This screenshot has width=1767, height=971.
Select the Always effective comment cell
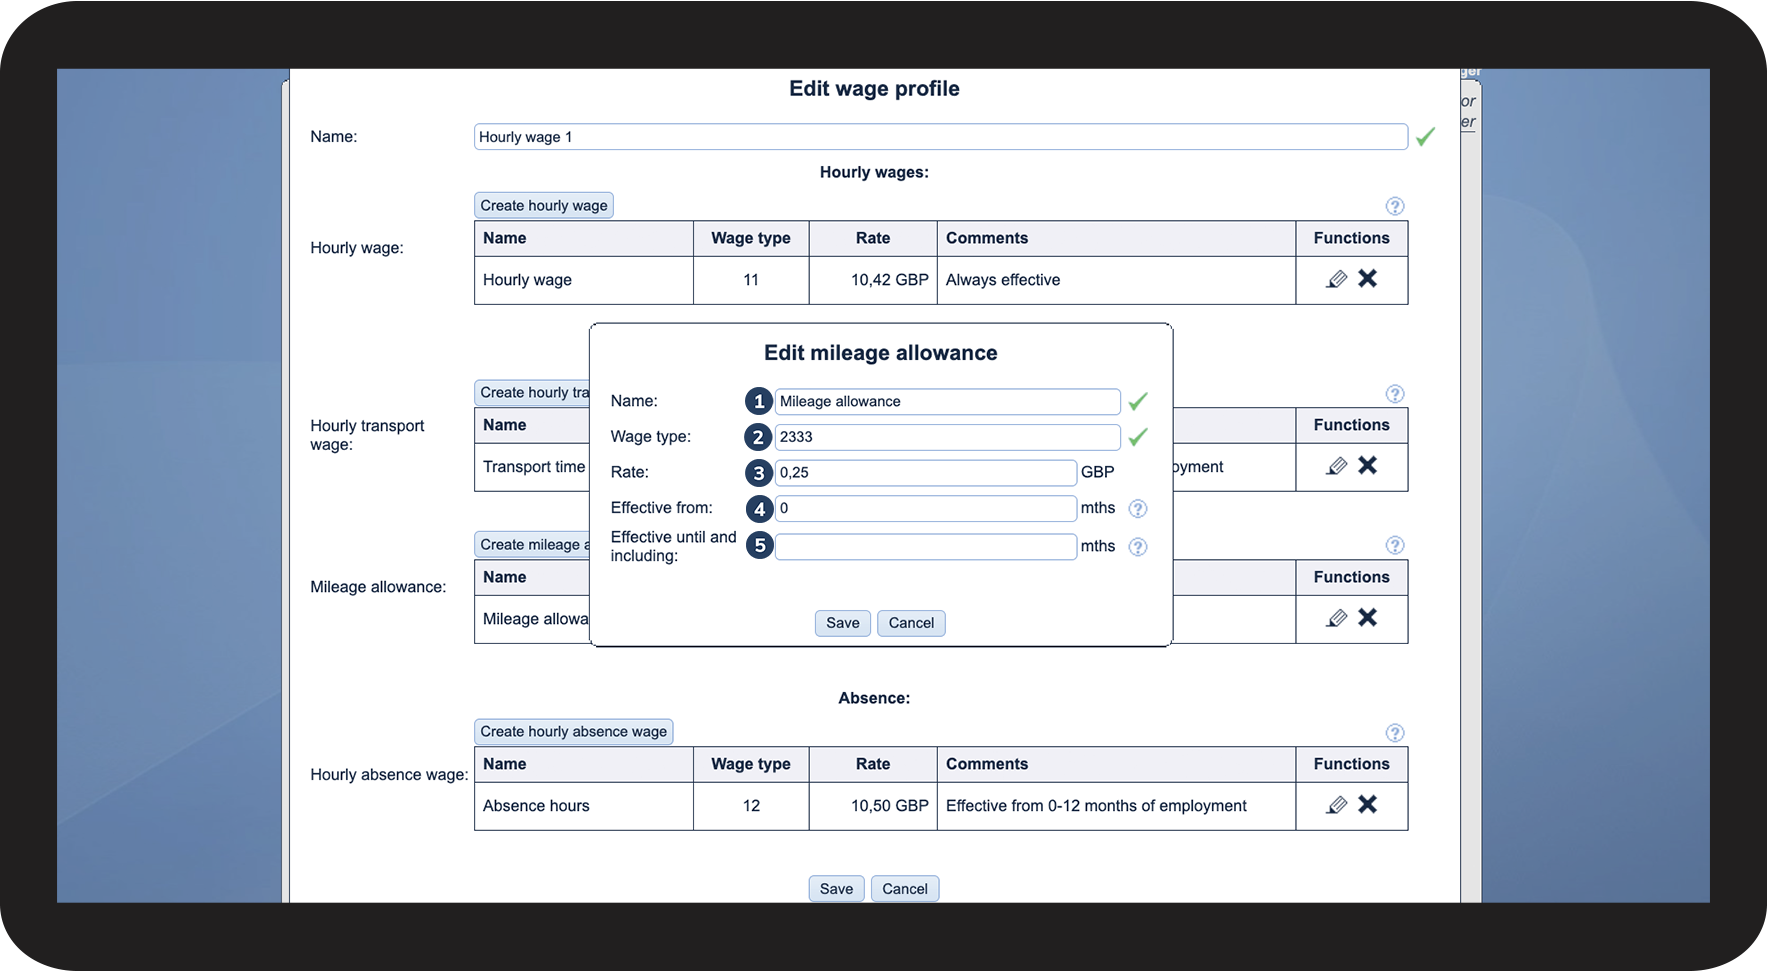[1116, 280]
